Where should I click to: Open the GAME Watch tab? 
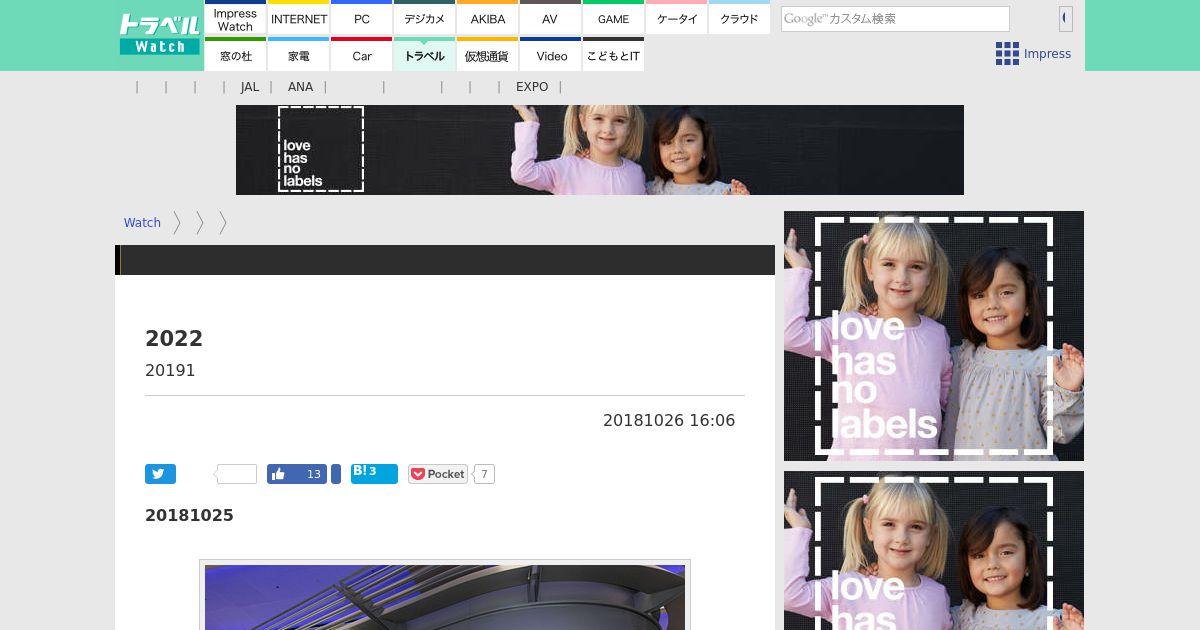(613, 18)
